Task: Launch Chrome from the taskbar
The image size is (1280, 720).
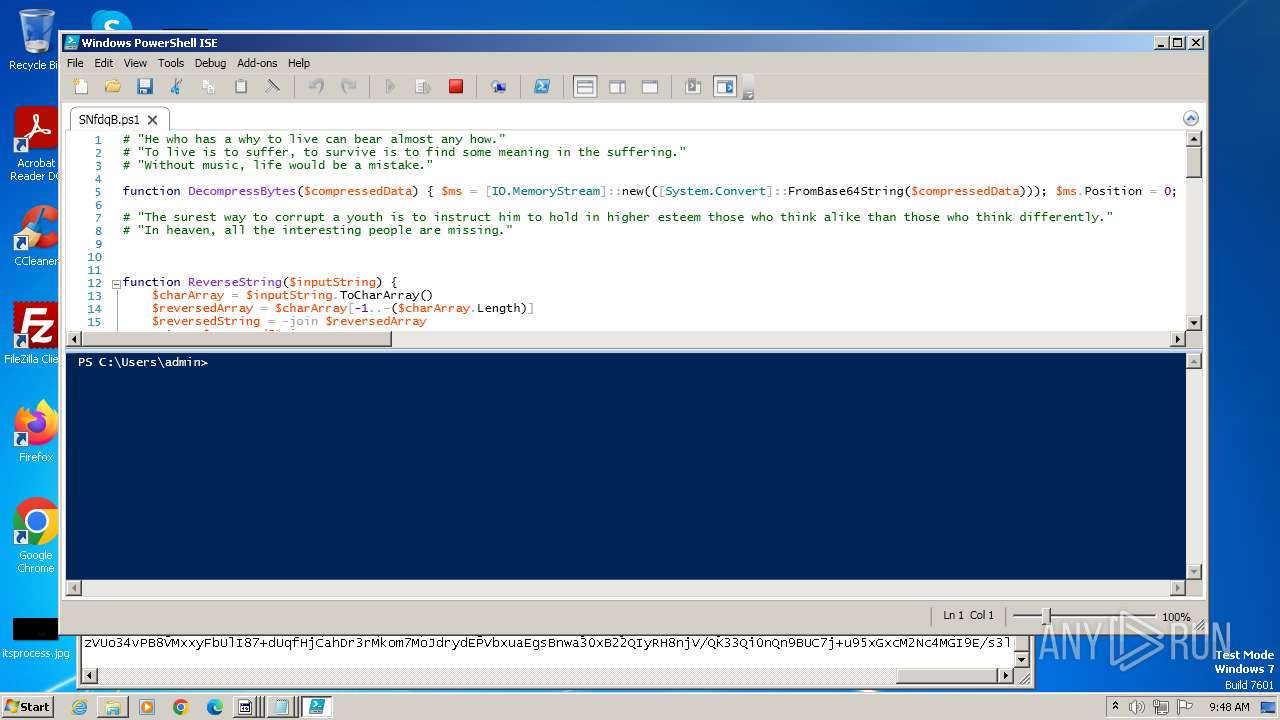Action: point(181,707)
